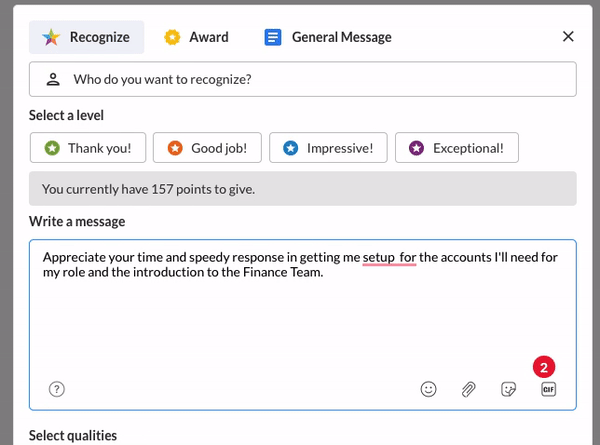This screenshot has width=600, height=445.
Task: Switch to the General Message tab
Action: 328,37
